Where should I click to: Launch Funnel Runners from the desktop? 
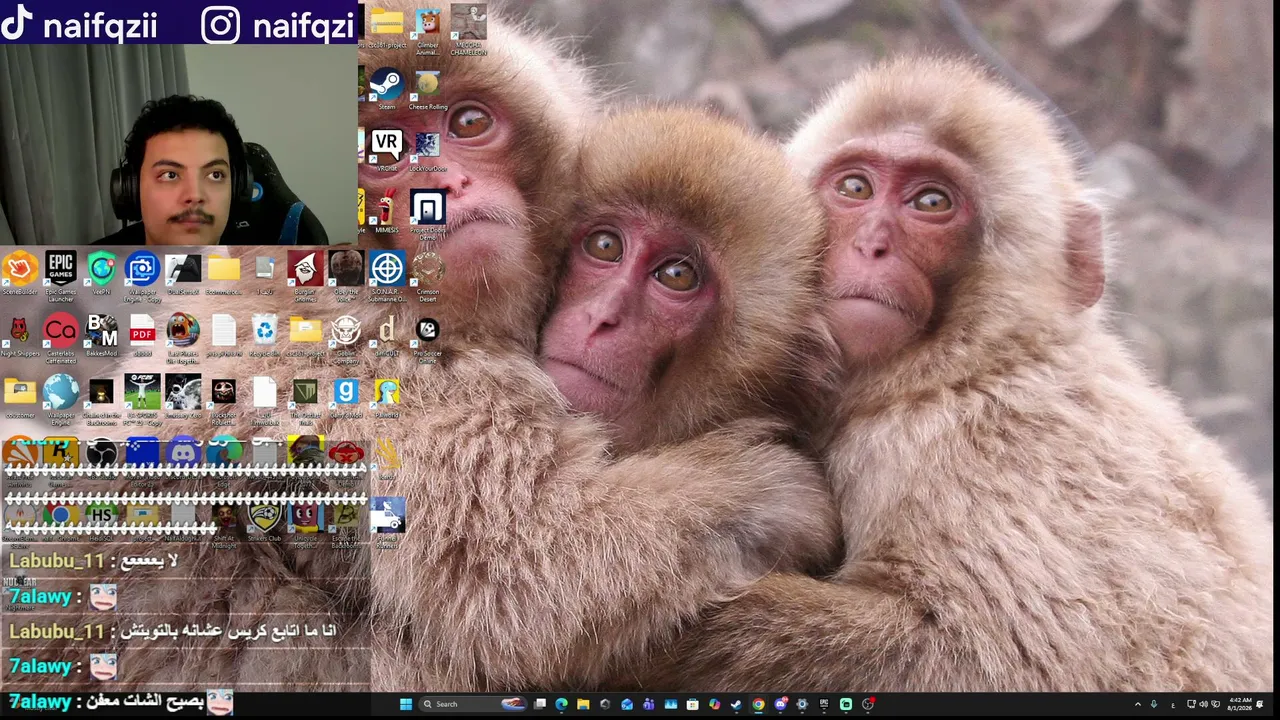387,521
